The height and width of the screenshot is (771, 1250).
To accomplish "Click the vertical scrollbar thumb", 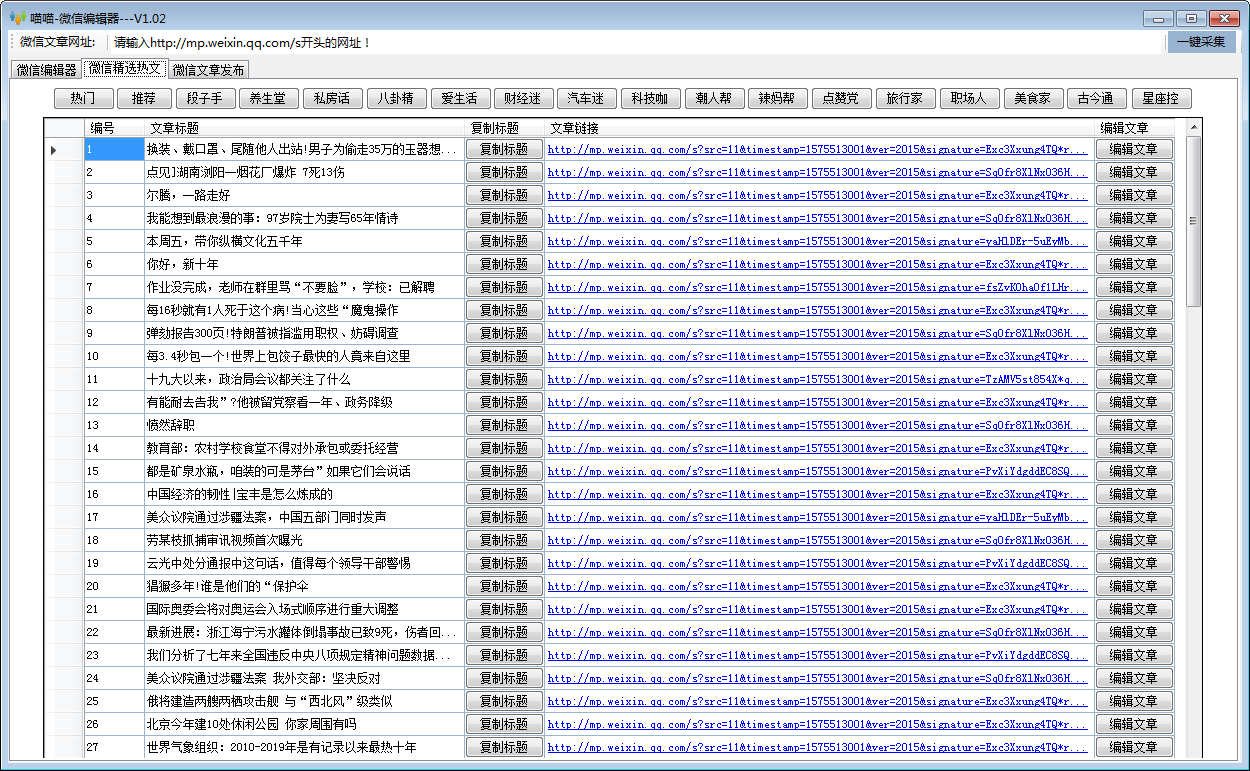I will coord(1192,221).
